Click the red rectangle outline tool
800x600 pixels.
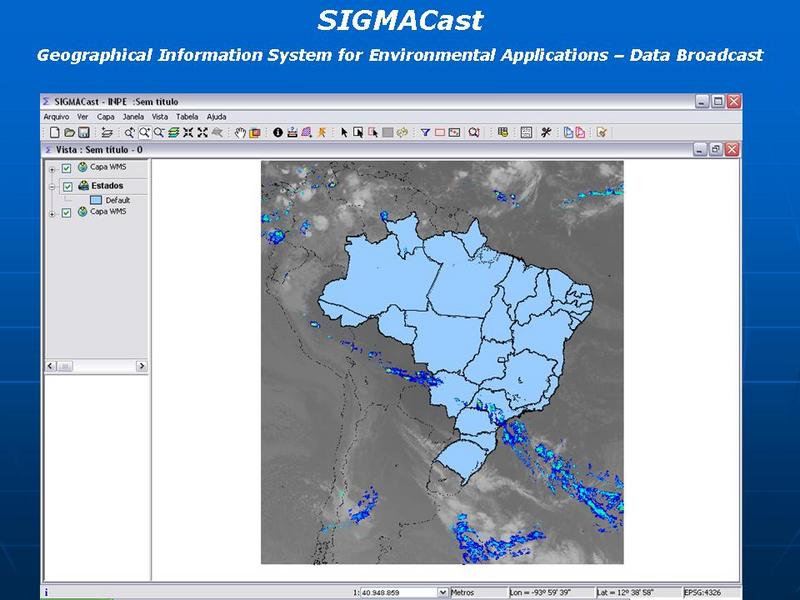(x=440, y=133)
